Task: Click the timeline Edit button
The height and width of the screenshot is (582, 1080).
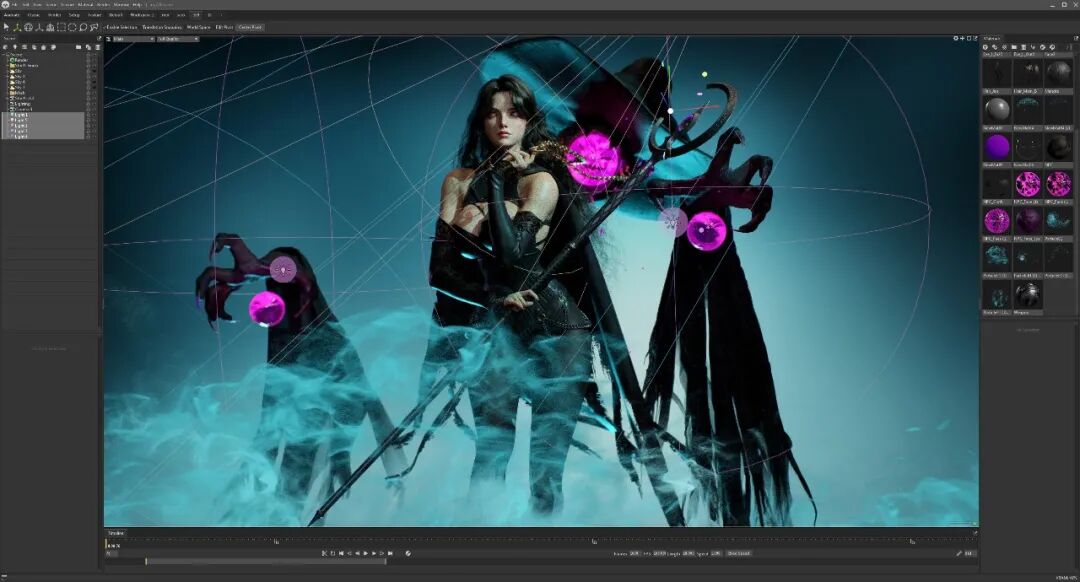Action: click(x=969, y=553)
